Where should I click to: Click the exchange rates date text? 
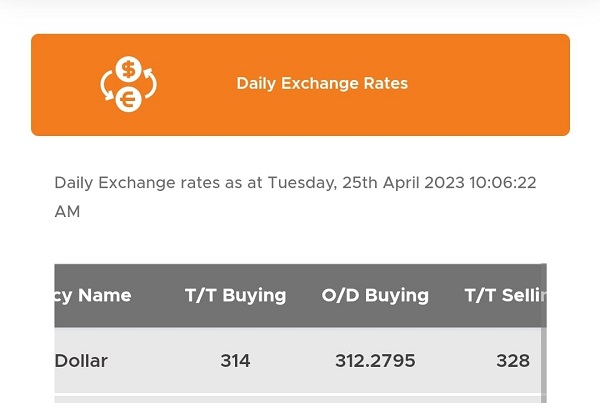(x=295, y=197)
